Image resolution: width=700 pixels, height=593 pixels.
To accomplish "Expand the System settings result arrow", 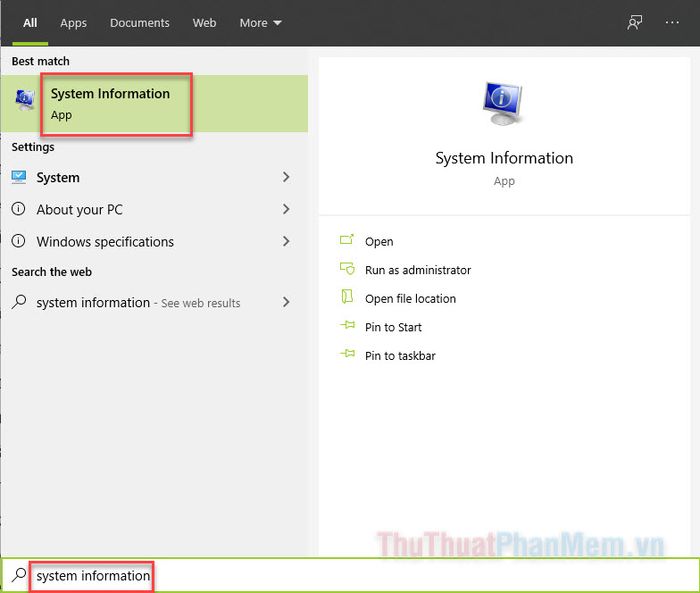I will tap(286, 177).
